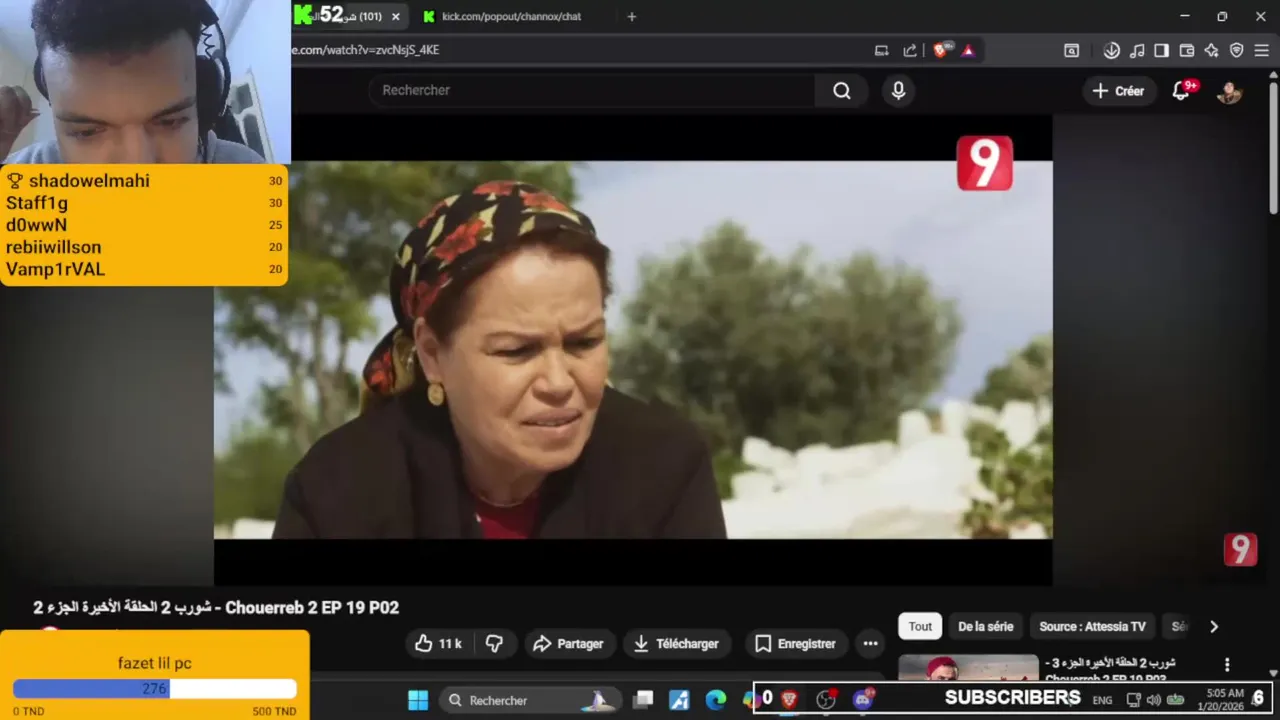Select the Tout filter chip
Image resolution: width=1280 pixels, height=720 pixels.
pos(920,627)
